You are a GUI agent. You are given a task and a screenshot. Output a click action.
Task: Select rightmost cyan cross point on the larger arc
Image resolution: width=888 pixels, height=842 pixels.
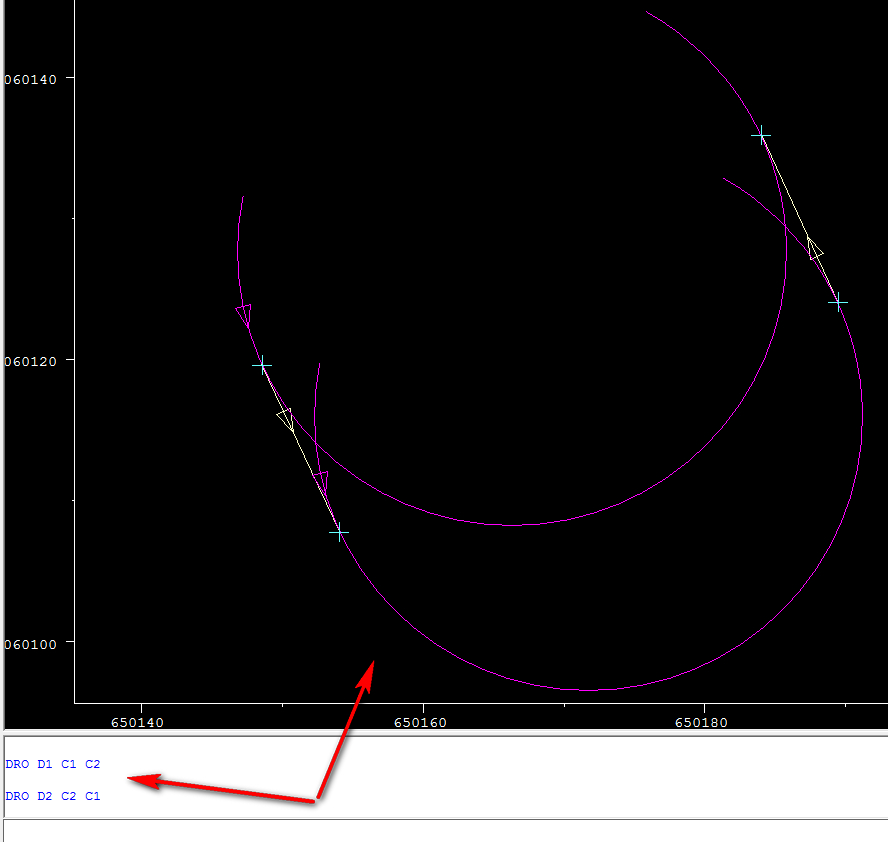[x=838, y=302]
